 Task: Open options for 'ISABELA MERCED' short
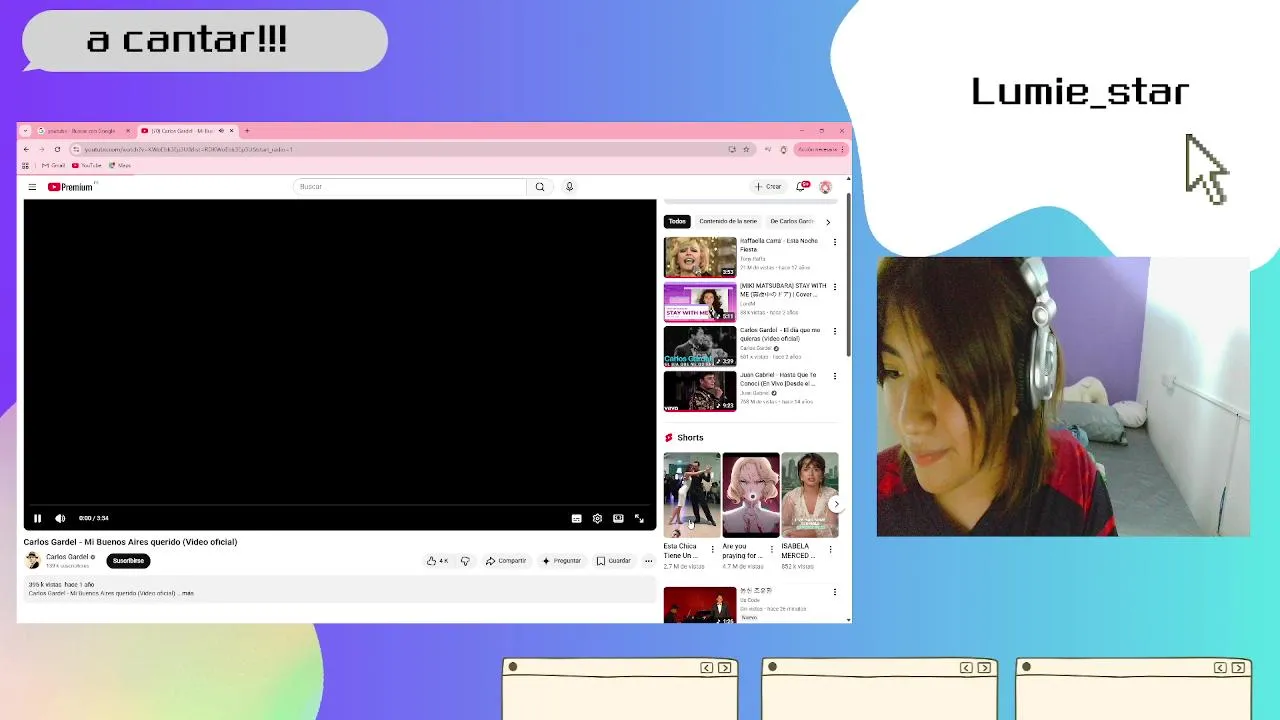click(830, 549)
